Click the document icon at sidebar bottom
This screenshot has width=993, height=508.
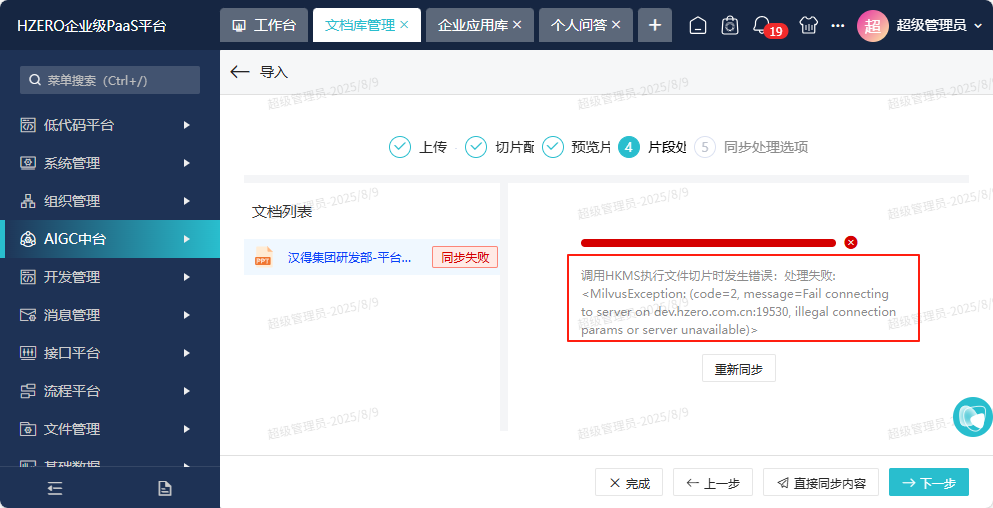point(165,488)
